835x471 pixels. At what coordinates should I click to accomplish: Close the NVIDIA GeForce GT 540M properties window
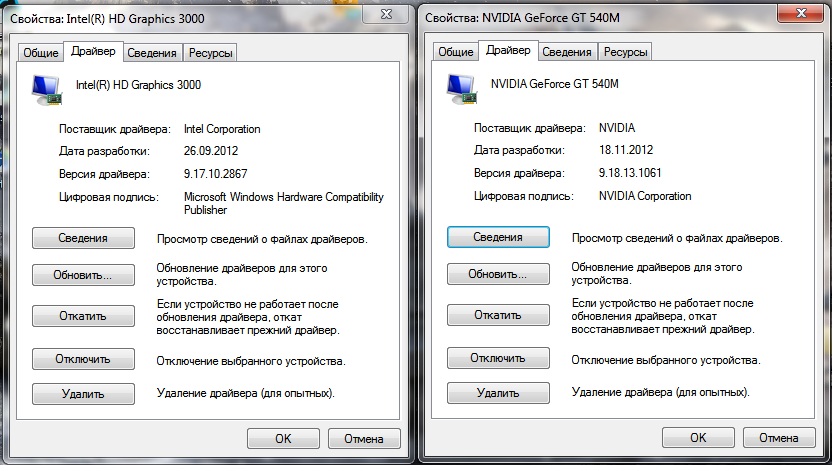click(800, 13)
